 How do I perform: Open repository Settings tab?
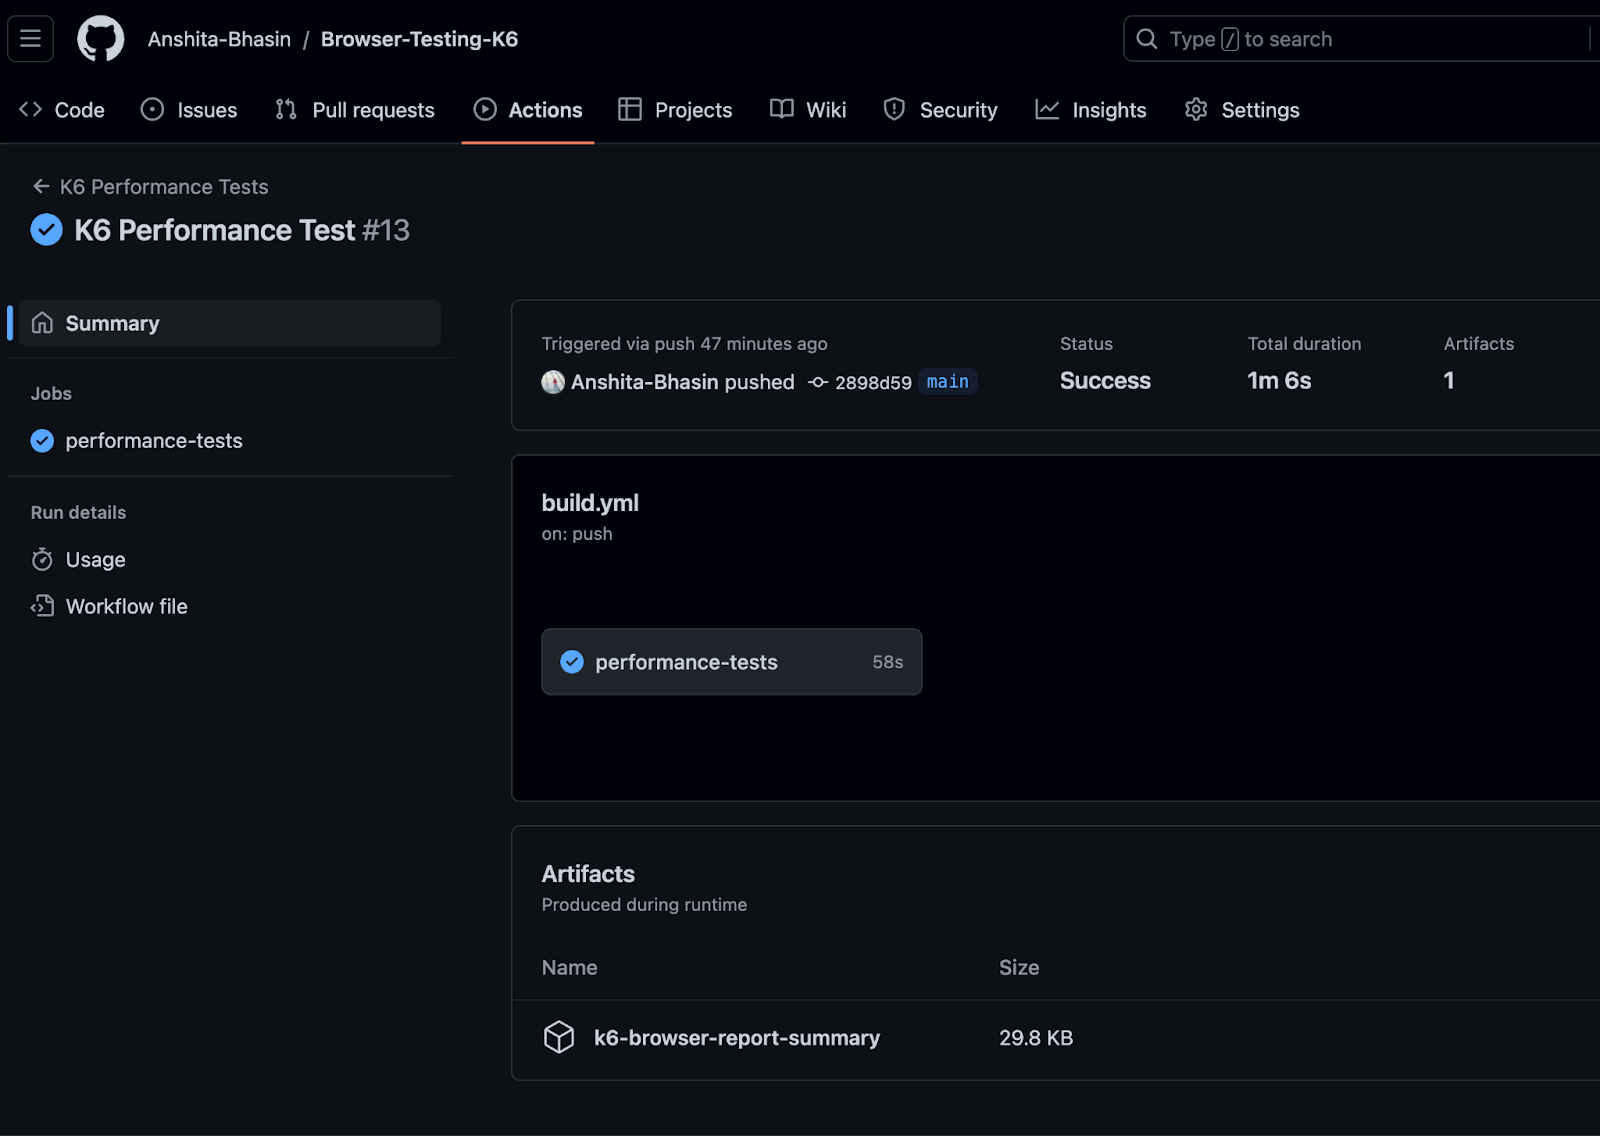(x=1241, y=110)
